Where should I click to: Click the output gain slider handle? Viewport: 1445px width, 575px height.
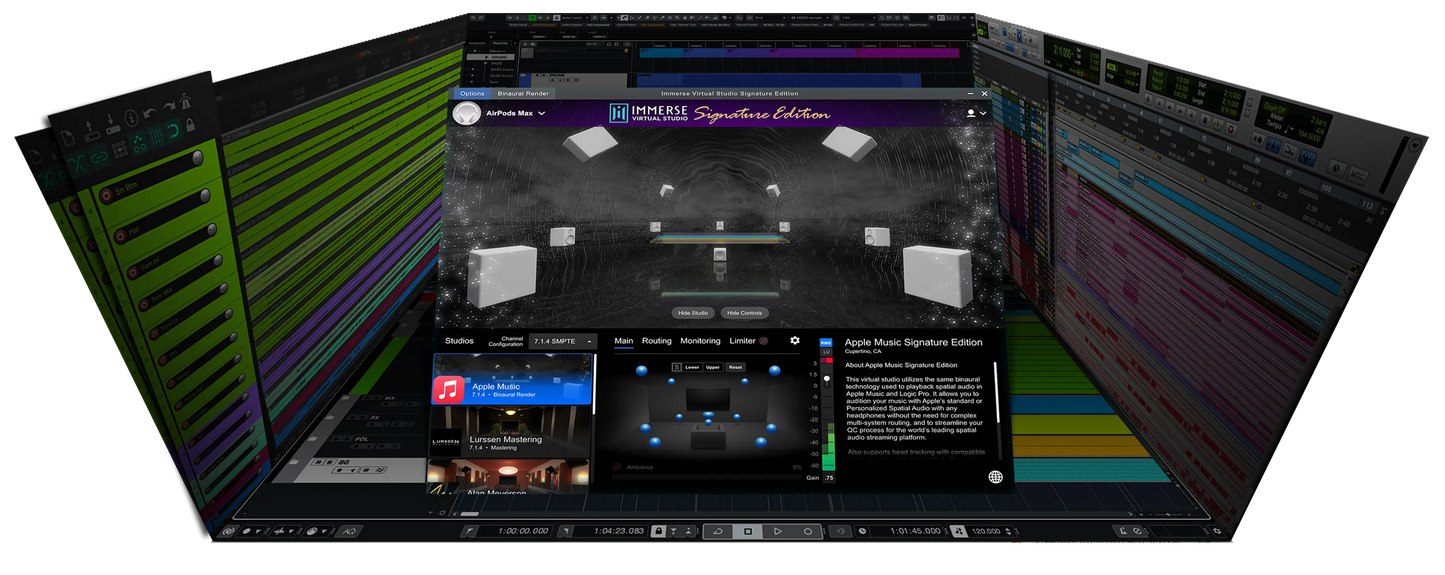pyautogui.click(x=827, y=381)
